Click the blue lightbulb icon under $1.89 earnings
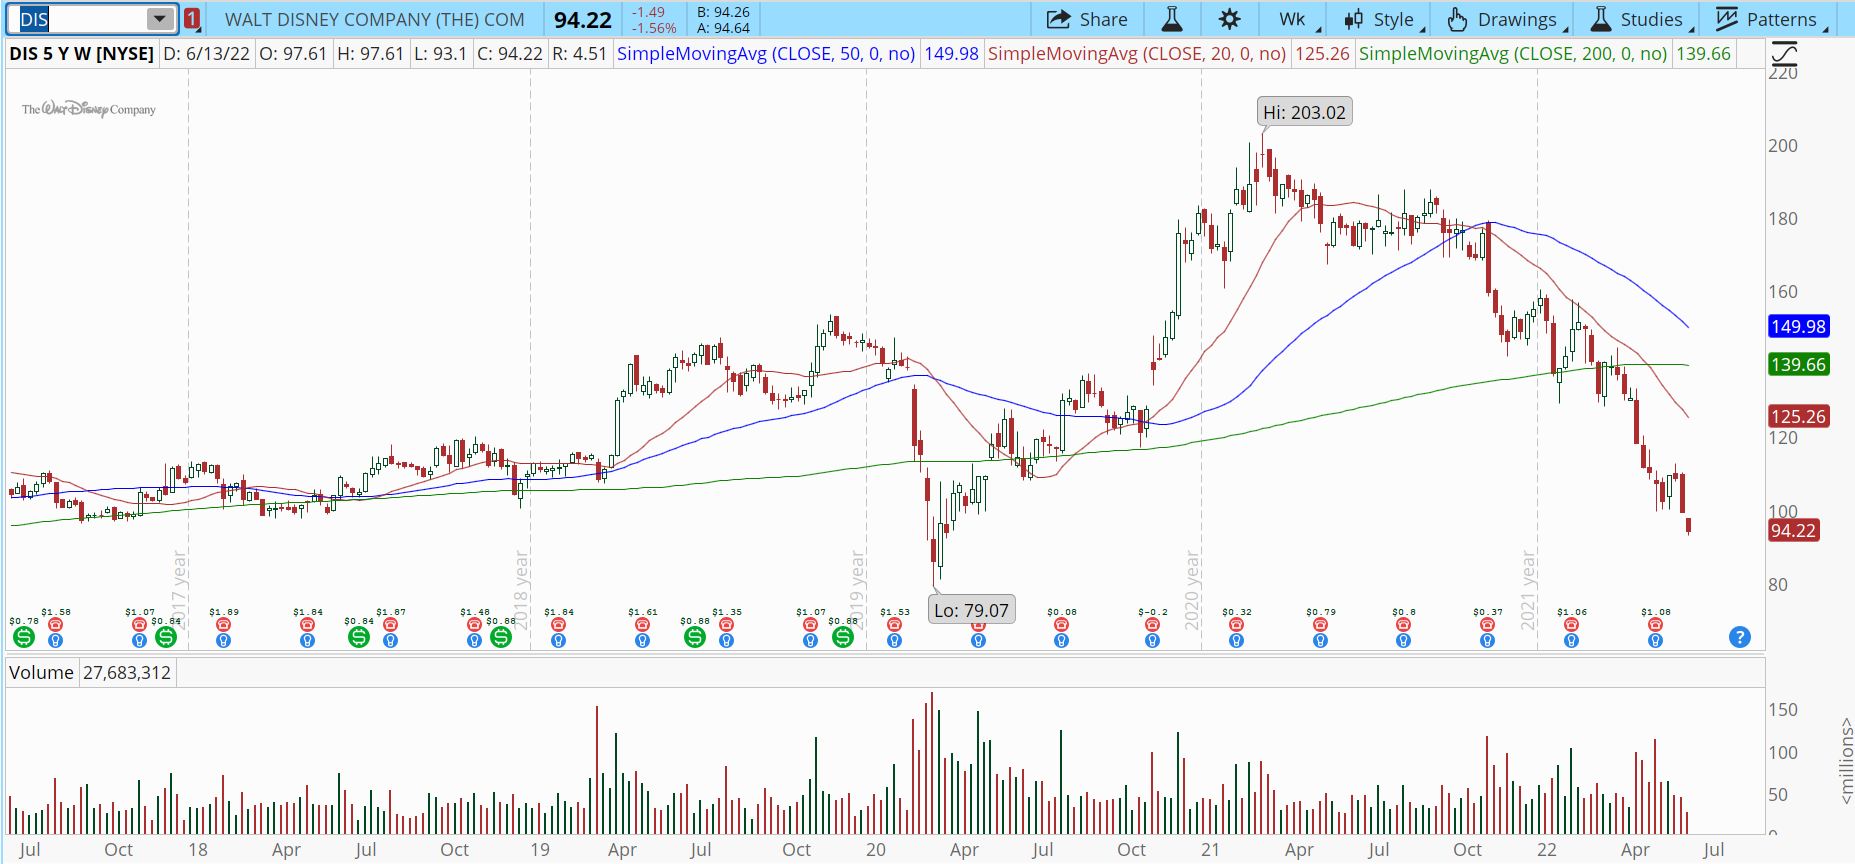This screenshot has height=864, width=1855. pyautogui.click(x=224, y=641)
